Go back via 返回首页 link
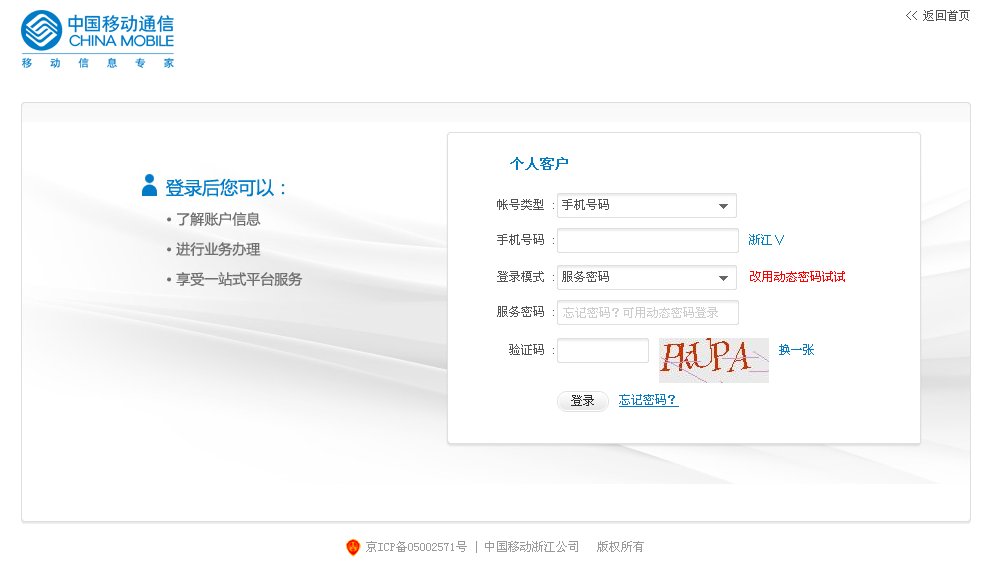This screenshot has height=566, width=1006. click(x=938, y=15)
